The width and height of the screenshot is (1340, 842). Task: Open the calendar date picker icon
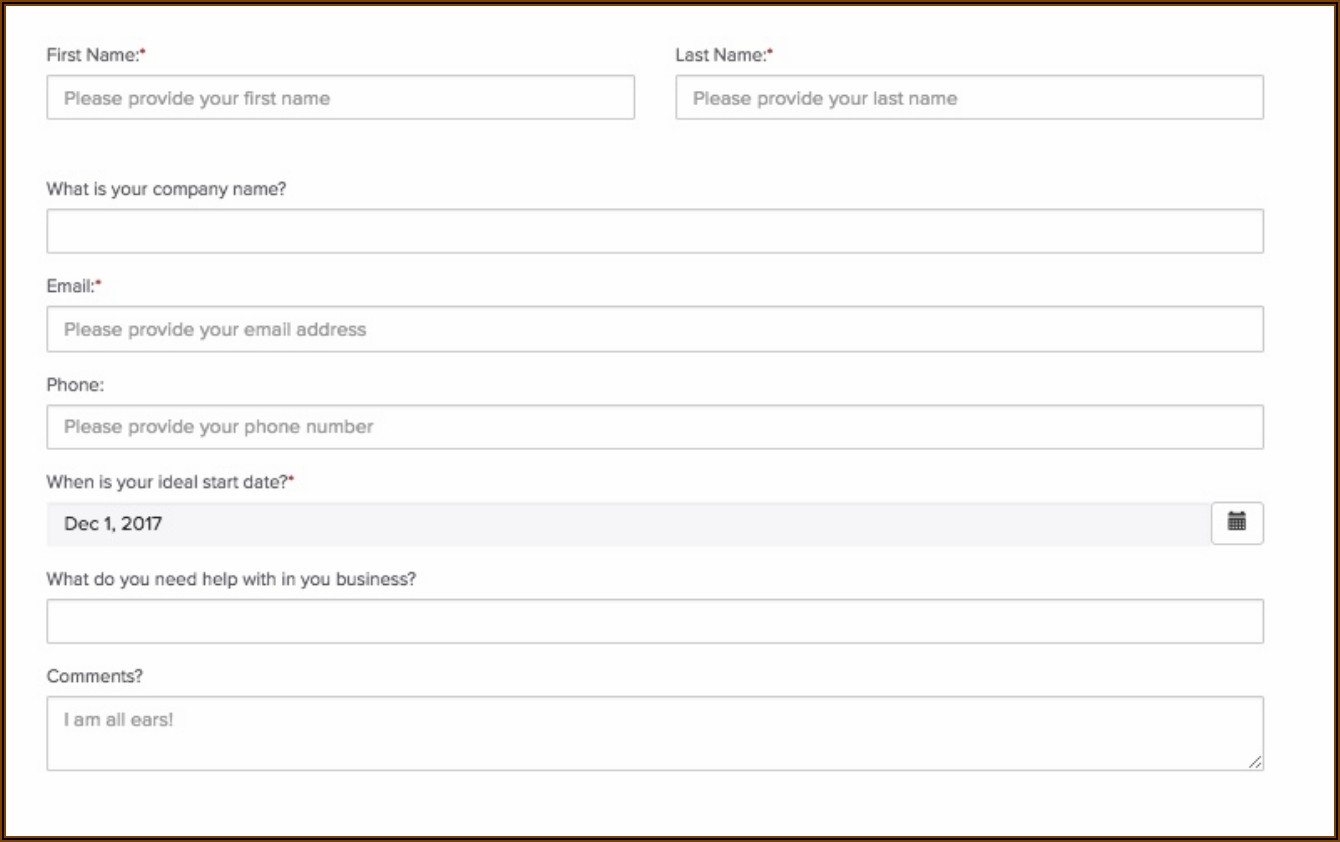click(x=1237, y=523)
